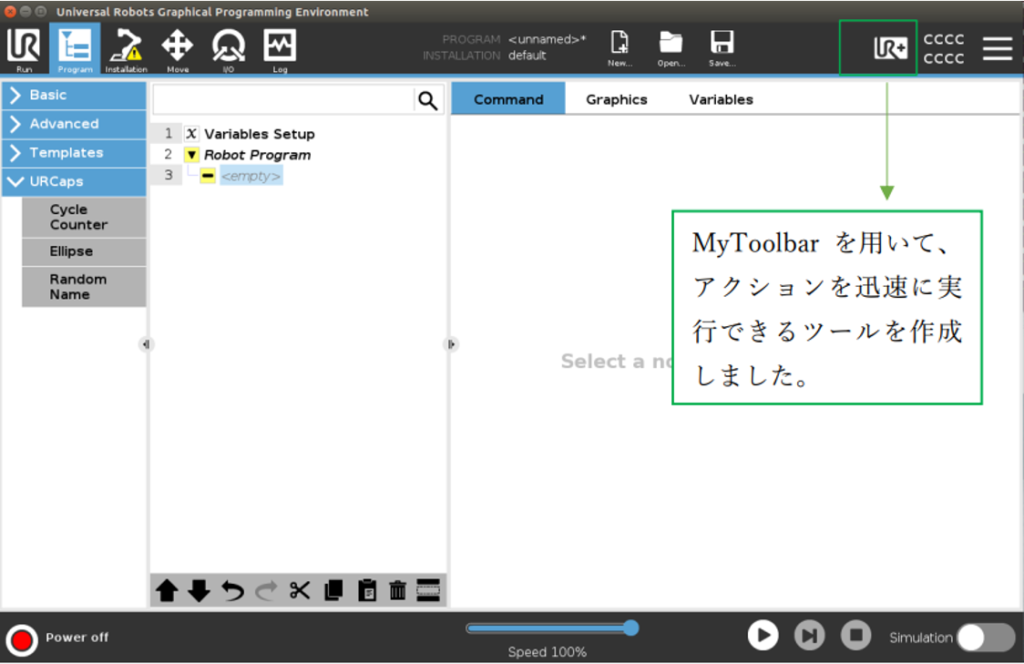Delete the selected node with trash icon
This screenshot has height=664, width=1024.
click(397, 591)
